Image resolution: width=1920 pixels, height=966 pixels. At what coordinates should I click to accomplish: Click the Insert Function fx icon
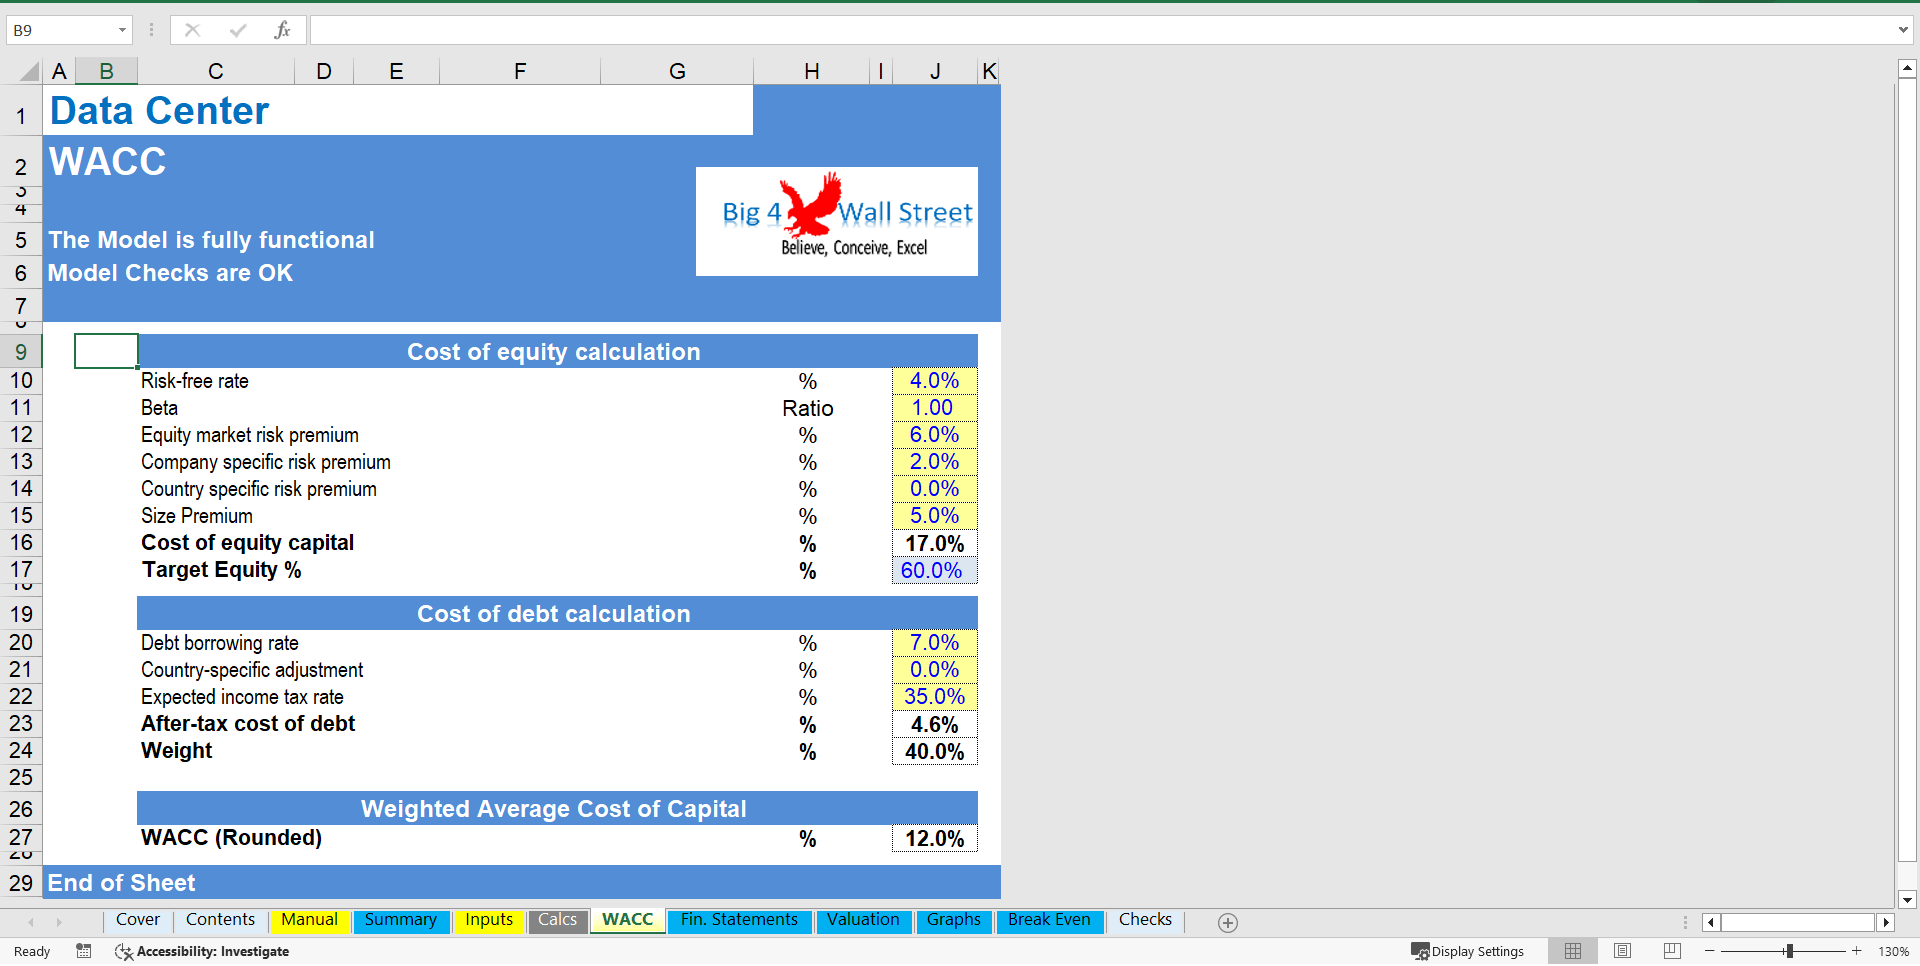[x=282, y=30]
